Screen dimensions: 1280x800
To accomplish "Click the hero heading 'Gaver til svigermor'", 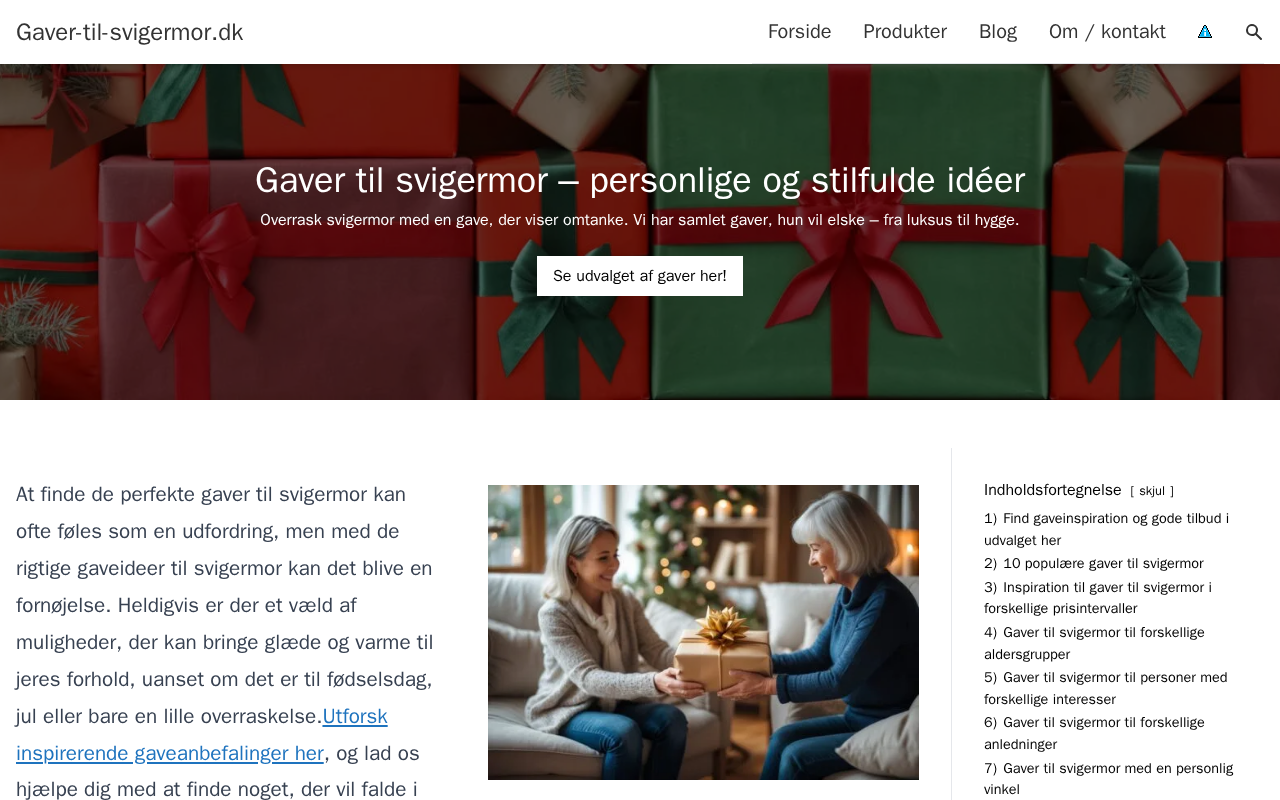I will pos(640,180).
